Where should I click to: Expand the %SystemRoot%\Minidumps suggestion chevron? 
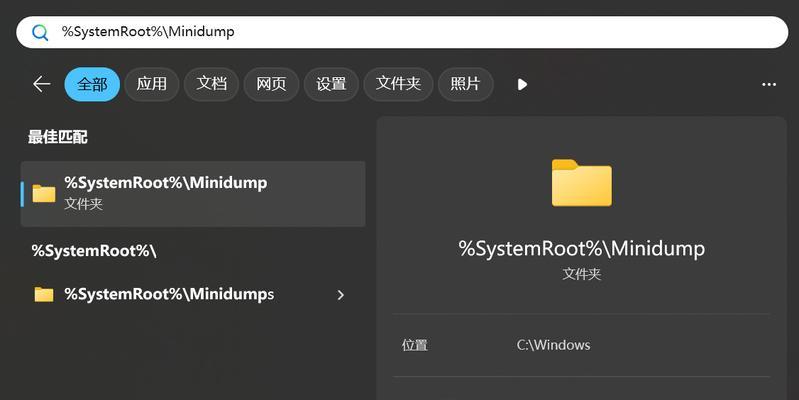coord(341,295)
